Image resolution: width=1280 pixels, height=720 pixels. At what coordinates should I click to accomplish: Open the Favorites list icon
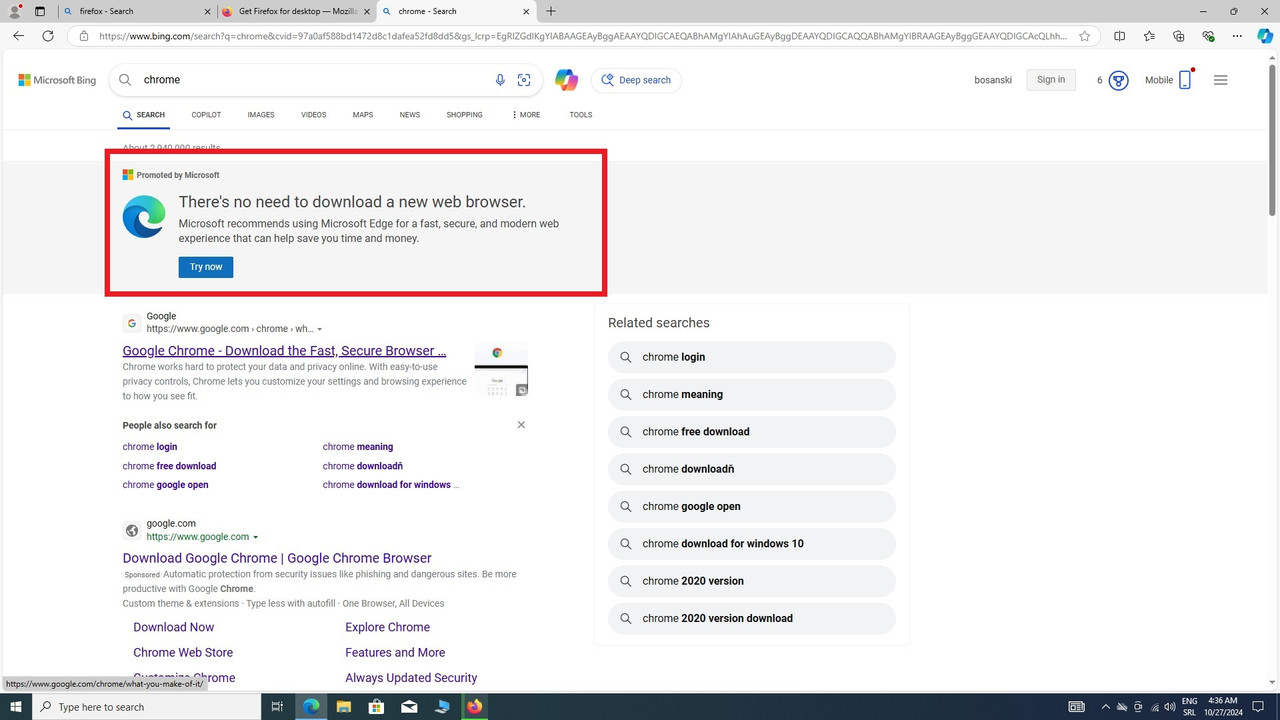point(1149,36)
